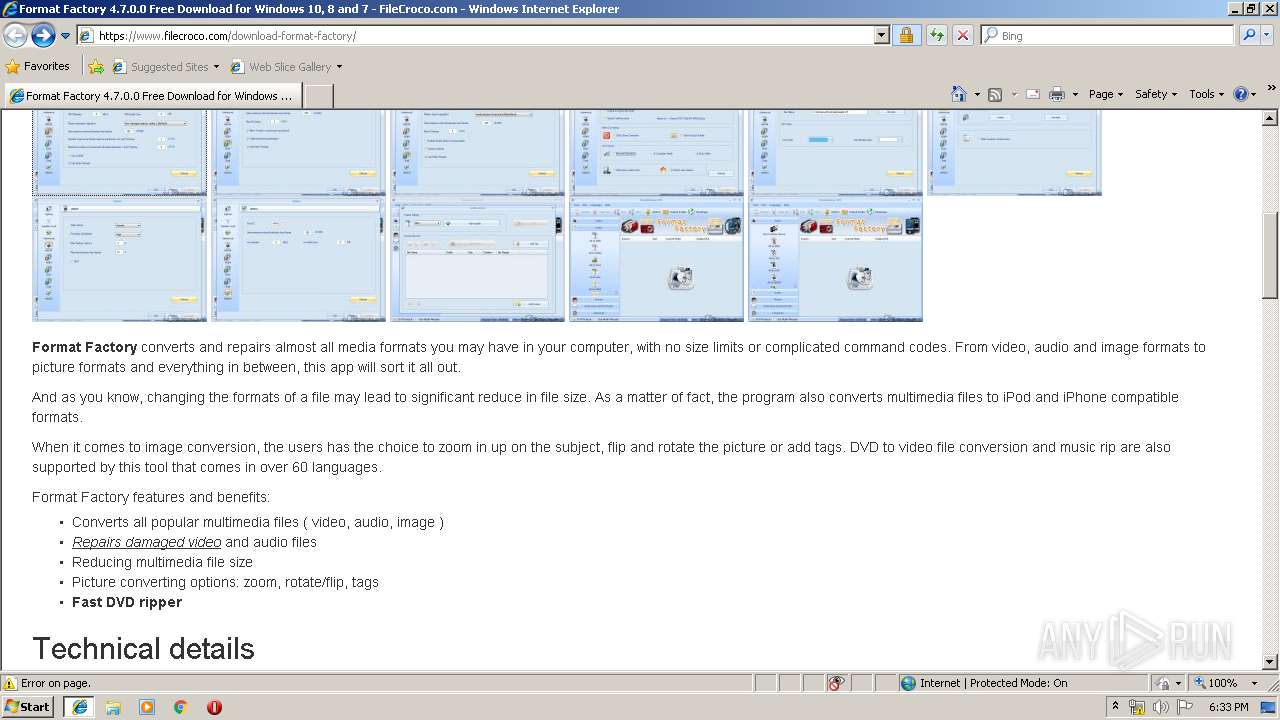Open the Page menu

click(1106, 94)
